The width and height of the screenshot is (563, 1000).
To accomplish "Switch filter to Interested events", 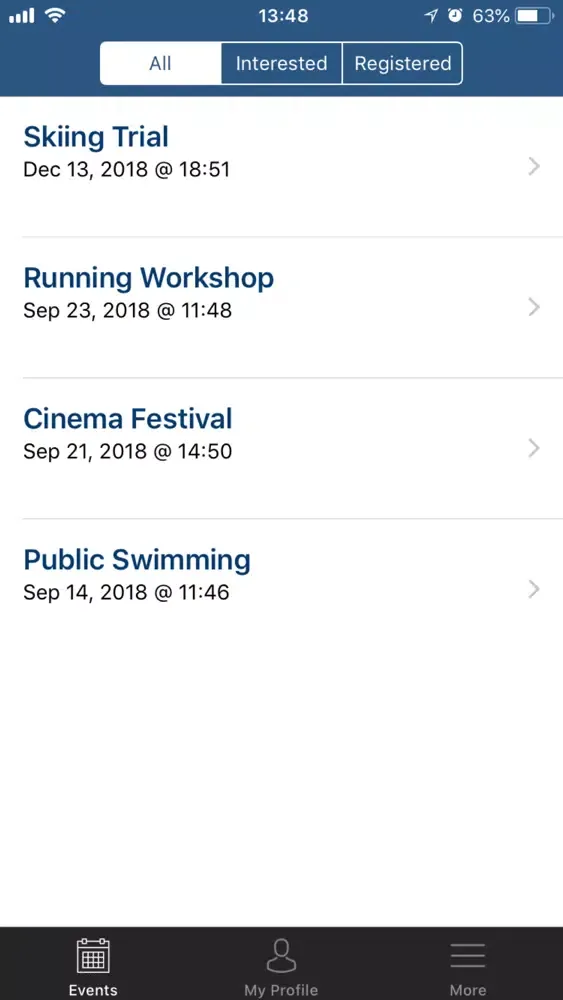I will point(282,63).
